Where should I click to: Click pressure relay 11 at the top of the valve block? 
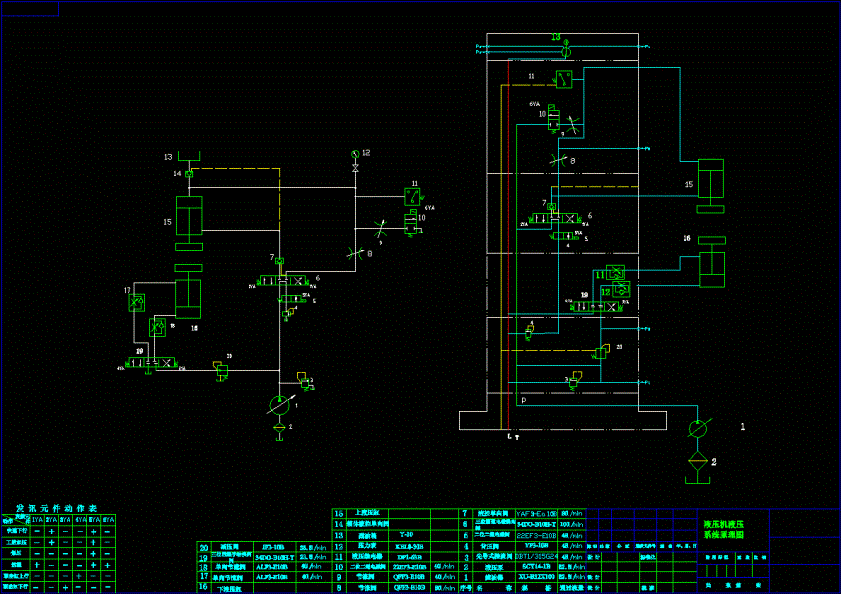click(x=564, y=79)
